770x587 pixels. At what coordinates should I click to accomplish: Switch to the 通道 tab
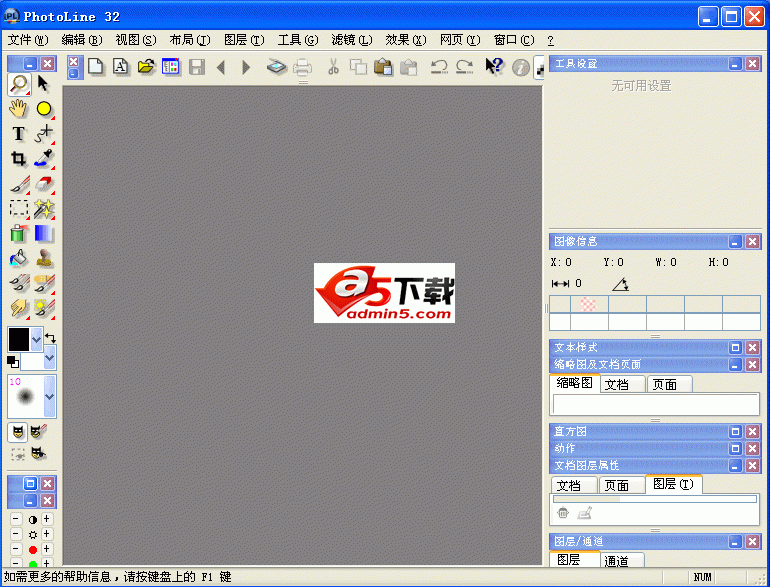pyautogui.click(x=617, y=561)
